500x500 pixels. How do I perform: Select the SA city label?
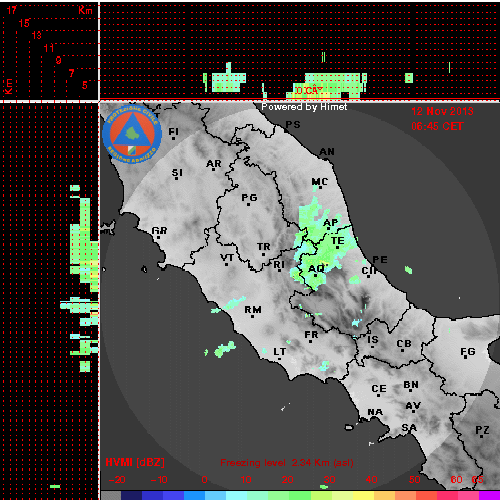coord(409,427)
